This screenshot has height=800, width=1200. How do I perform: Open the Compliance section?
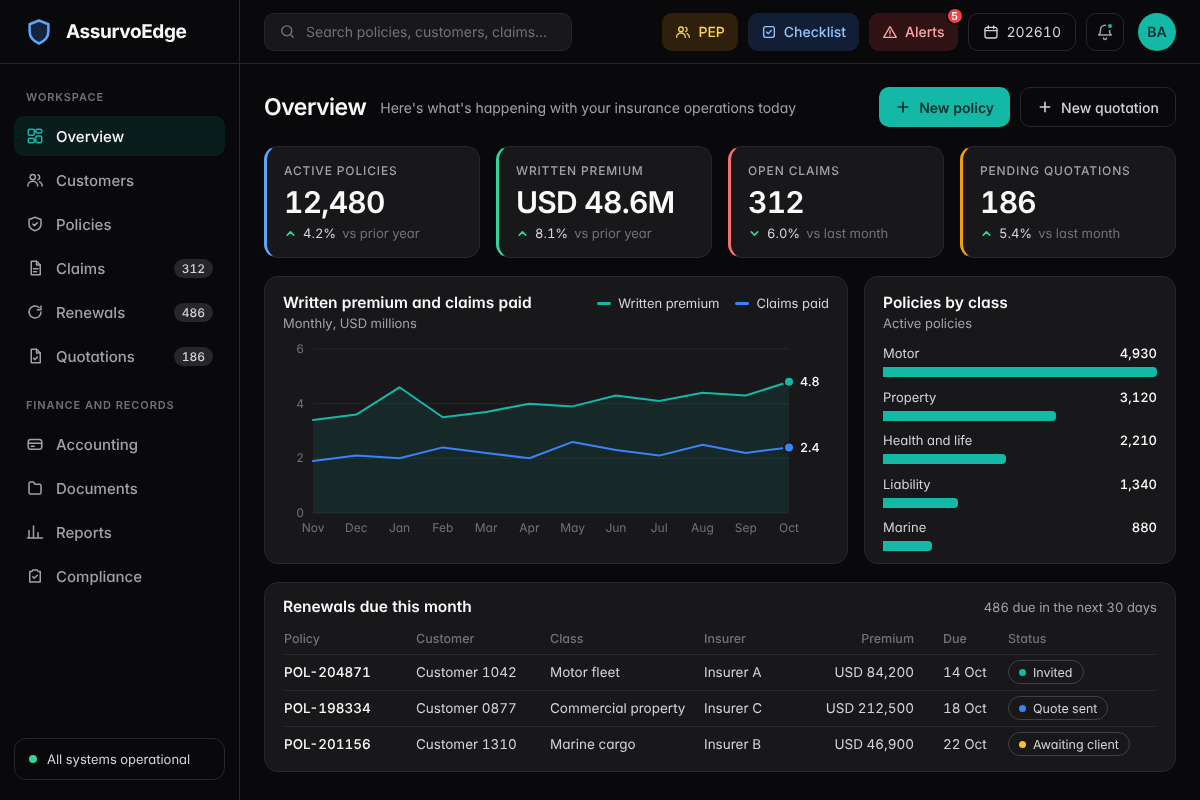point(119,576)
